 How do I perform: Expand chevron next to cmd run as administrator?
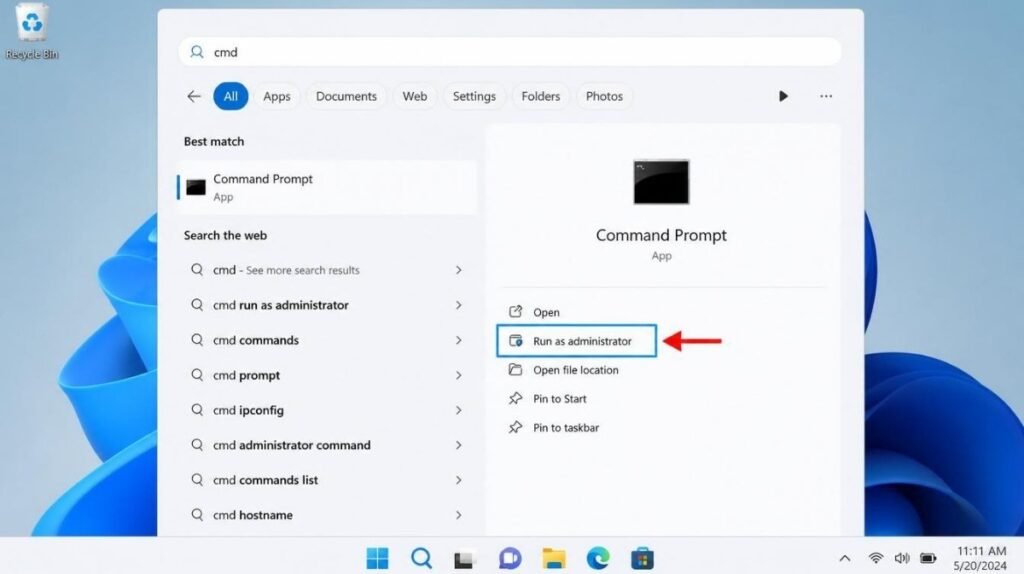click(458, 305)
